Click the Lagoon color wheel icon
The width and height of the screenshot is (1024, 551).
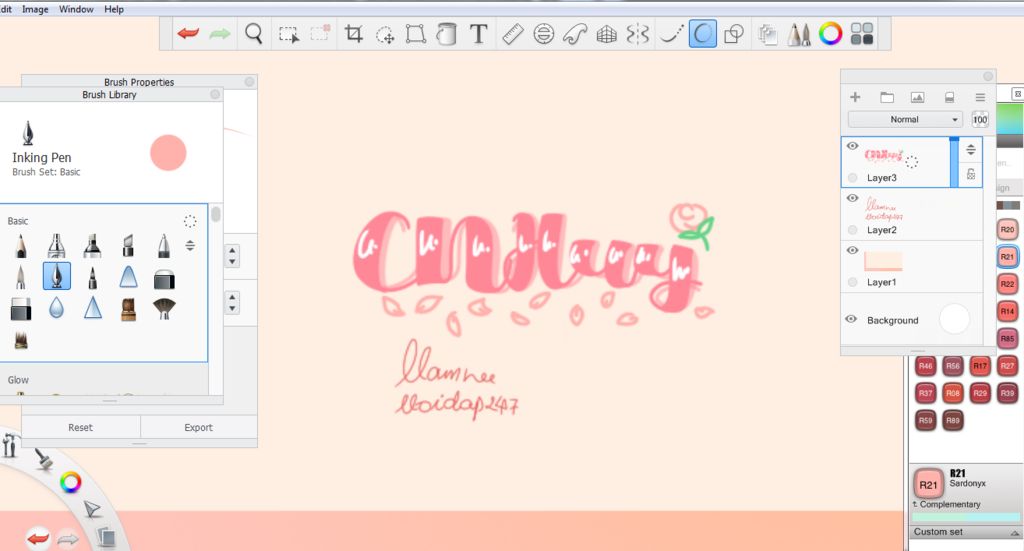tap(71, 482)
